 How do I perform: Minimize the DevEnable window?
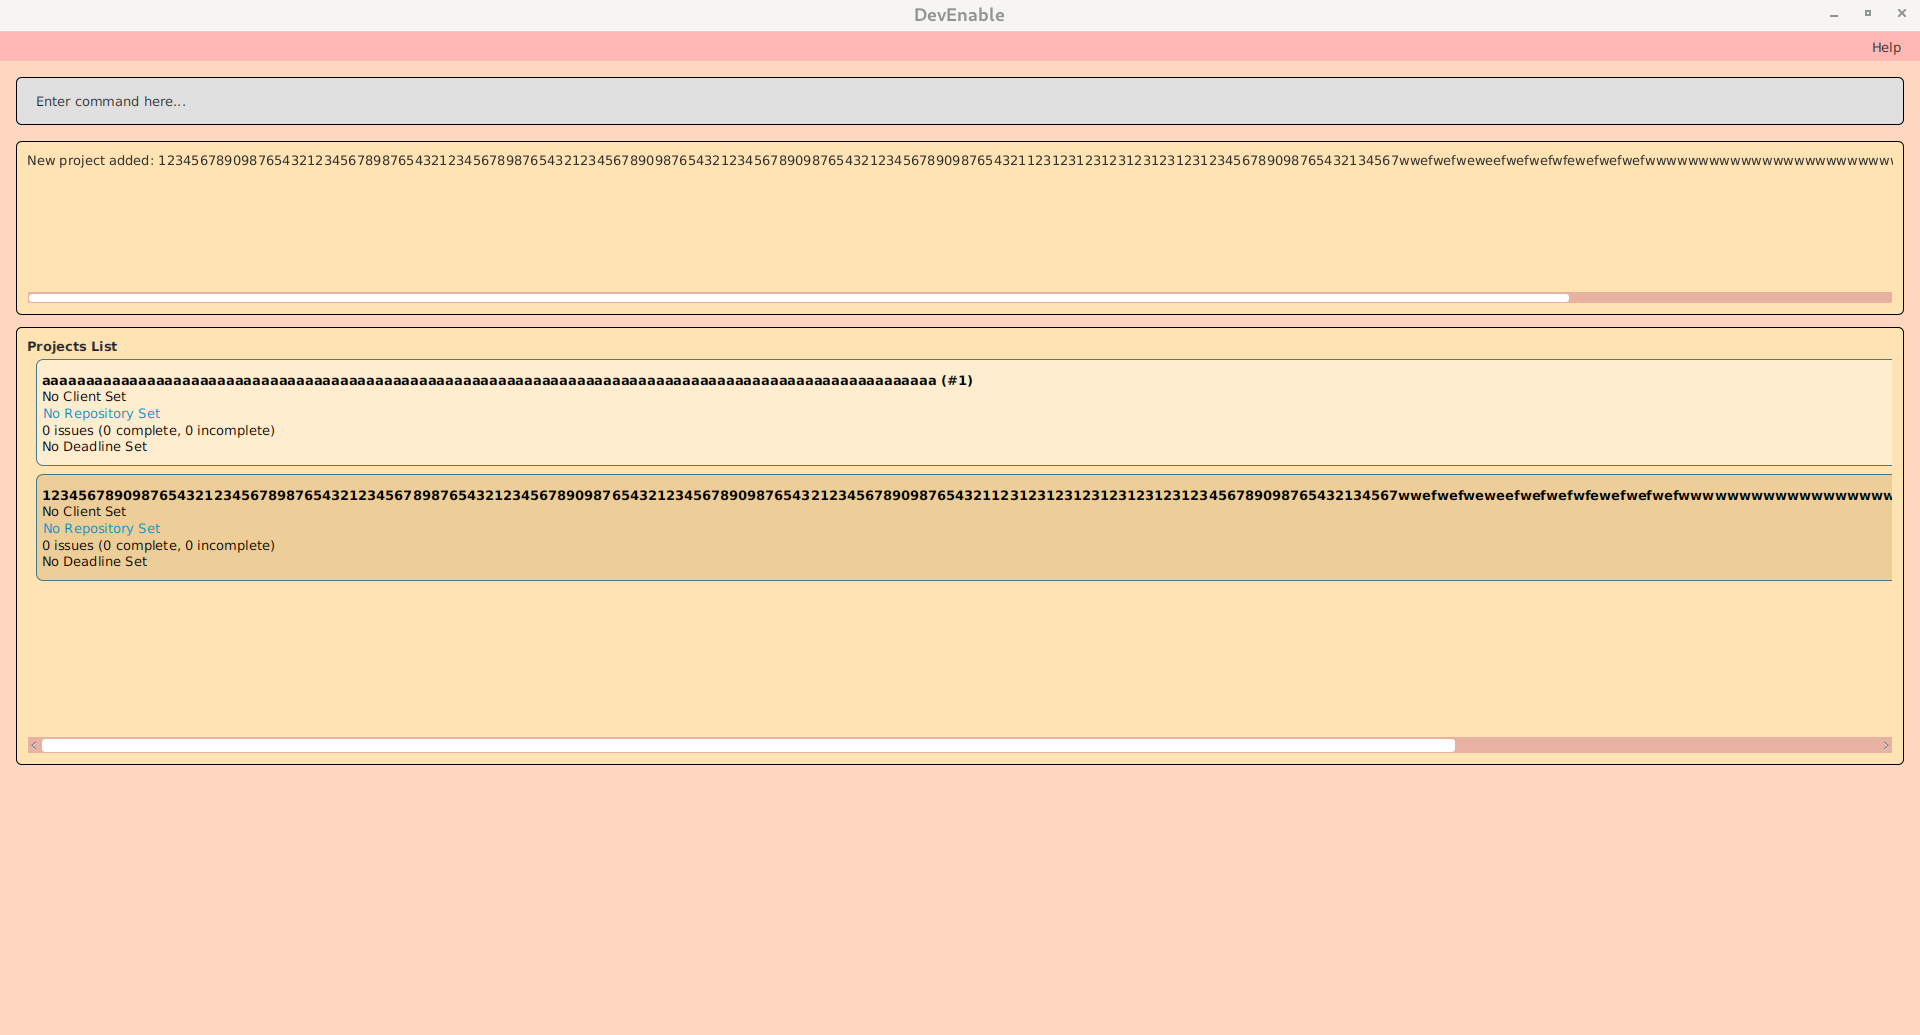[1834, 14]
